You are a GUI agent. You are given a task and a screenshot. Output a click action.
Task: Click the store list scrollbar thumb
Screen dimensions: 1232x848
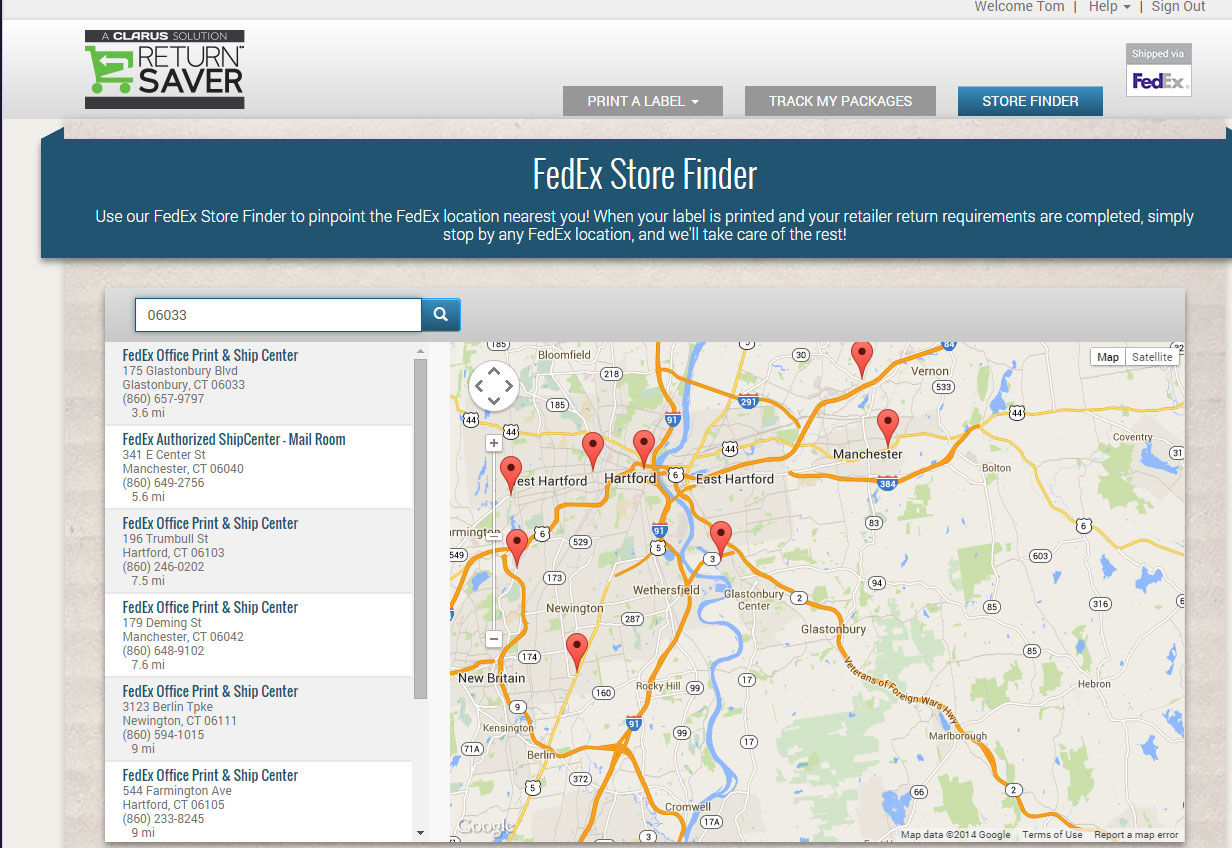click(420, 528)
